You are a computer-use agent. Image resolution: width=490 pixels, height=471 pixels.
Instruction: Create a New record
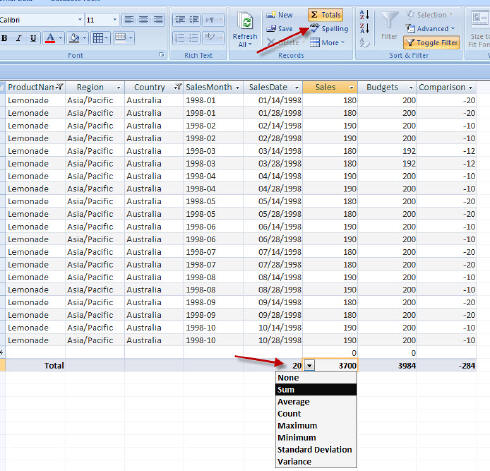[279, 15]
